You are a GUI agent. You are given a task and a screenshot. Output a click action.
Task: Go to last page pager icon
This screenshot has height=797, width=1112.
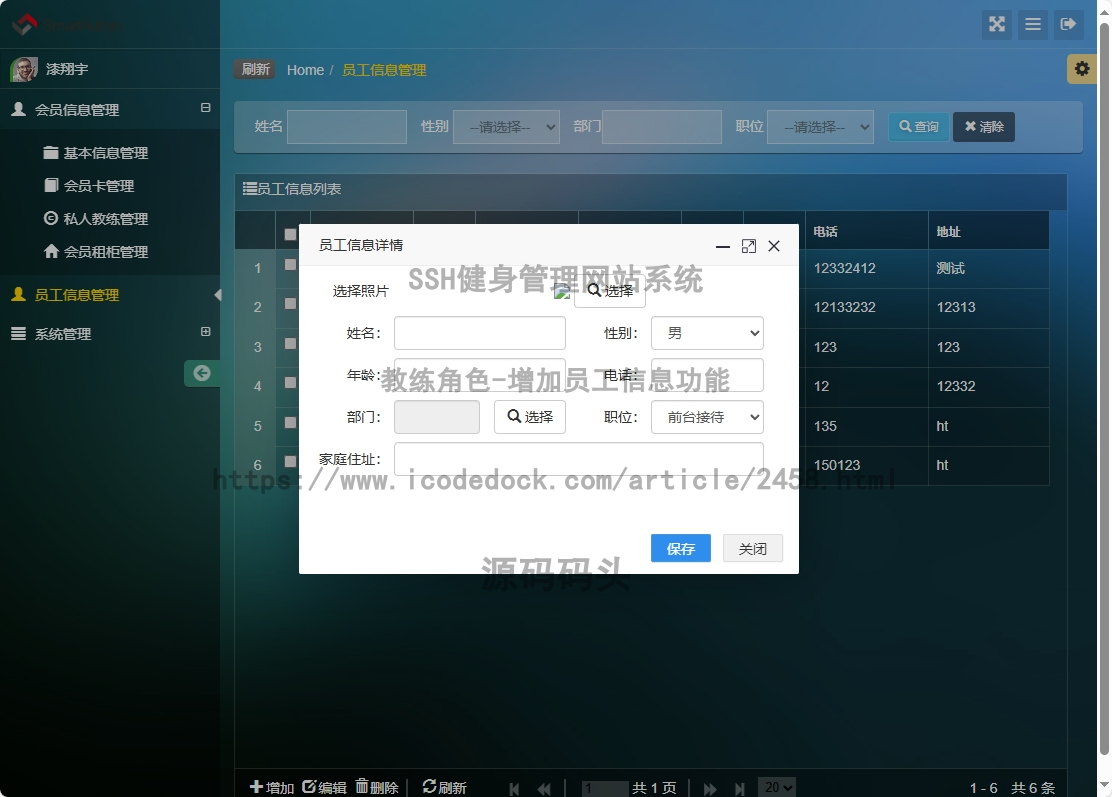coord(740,788)
